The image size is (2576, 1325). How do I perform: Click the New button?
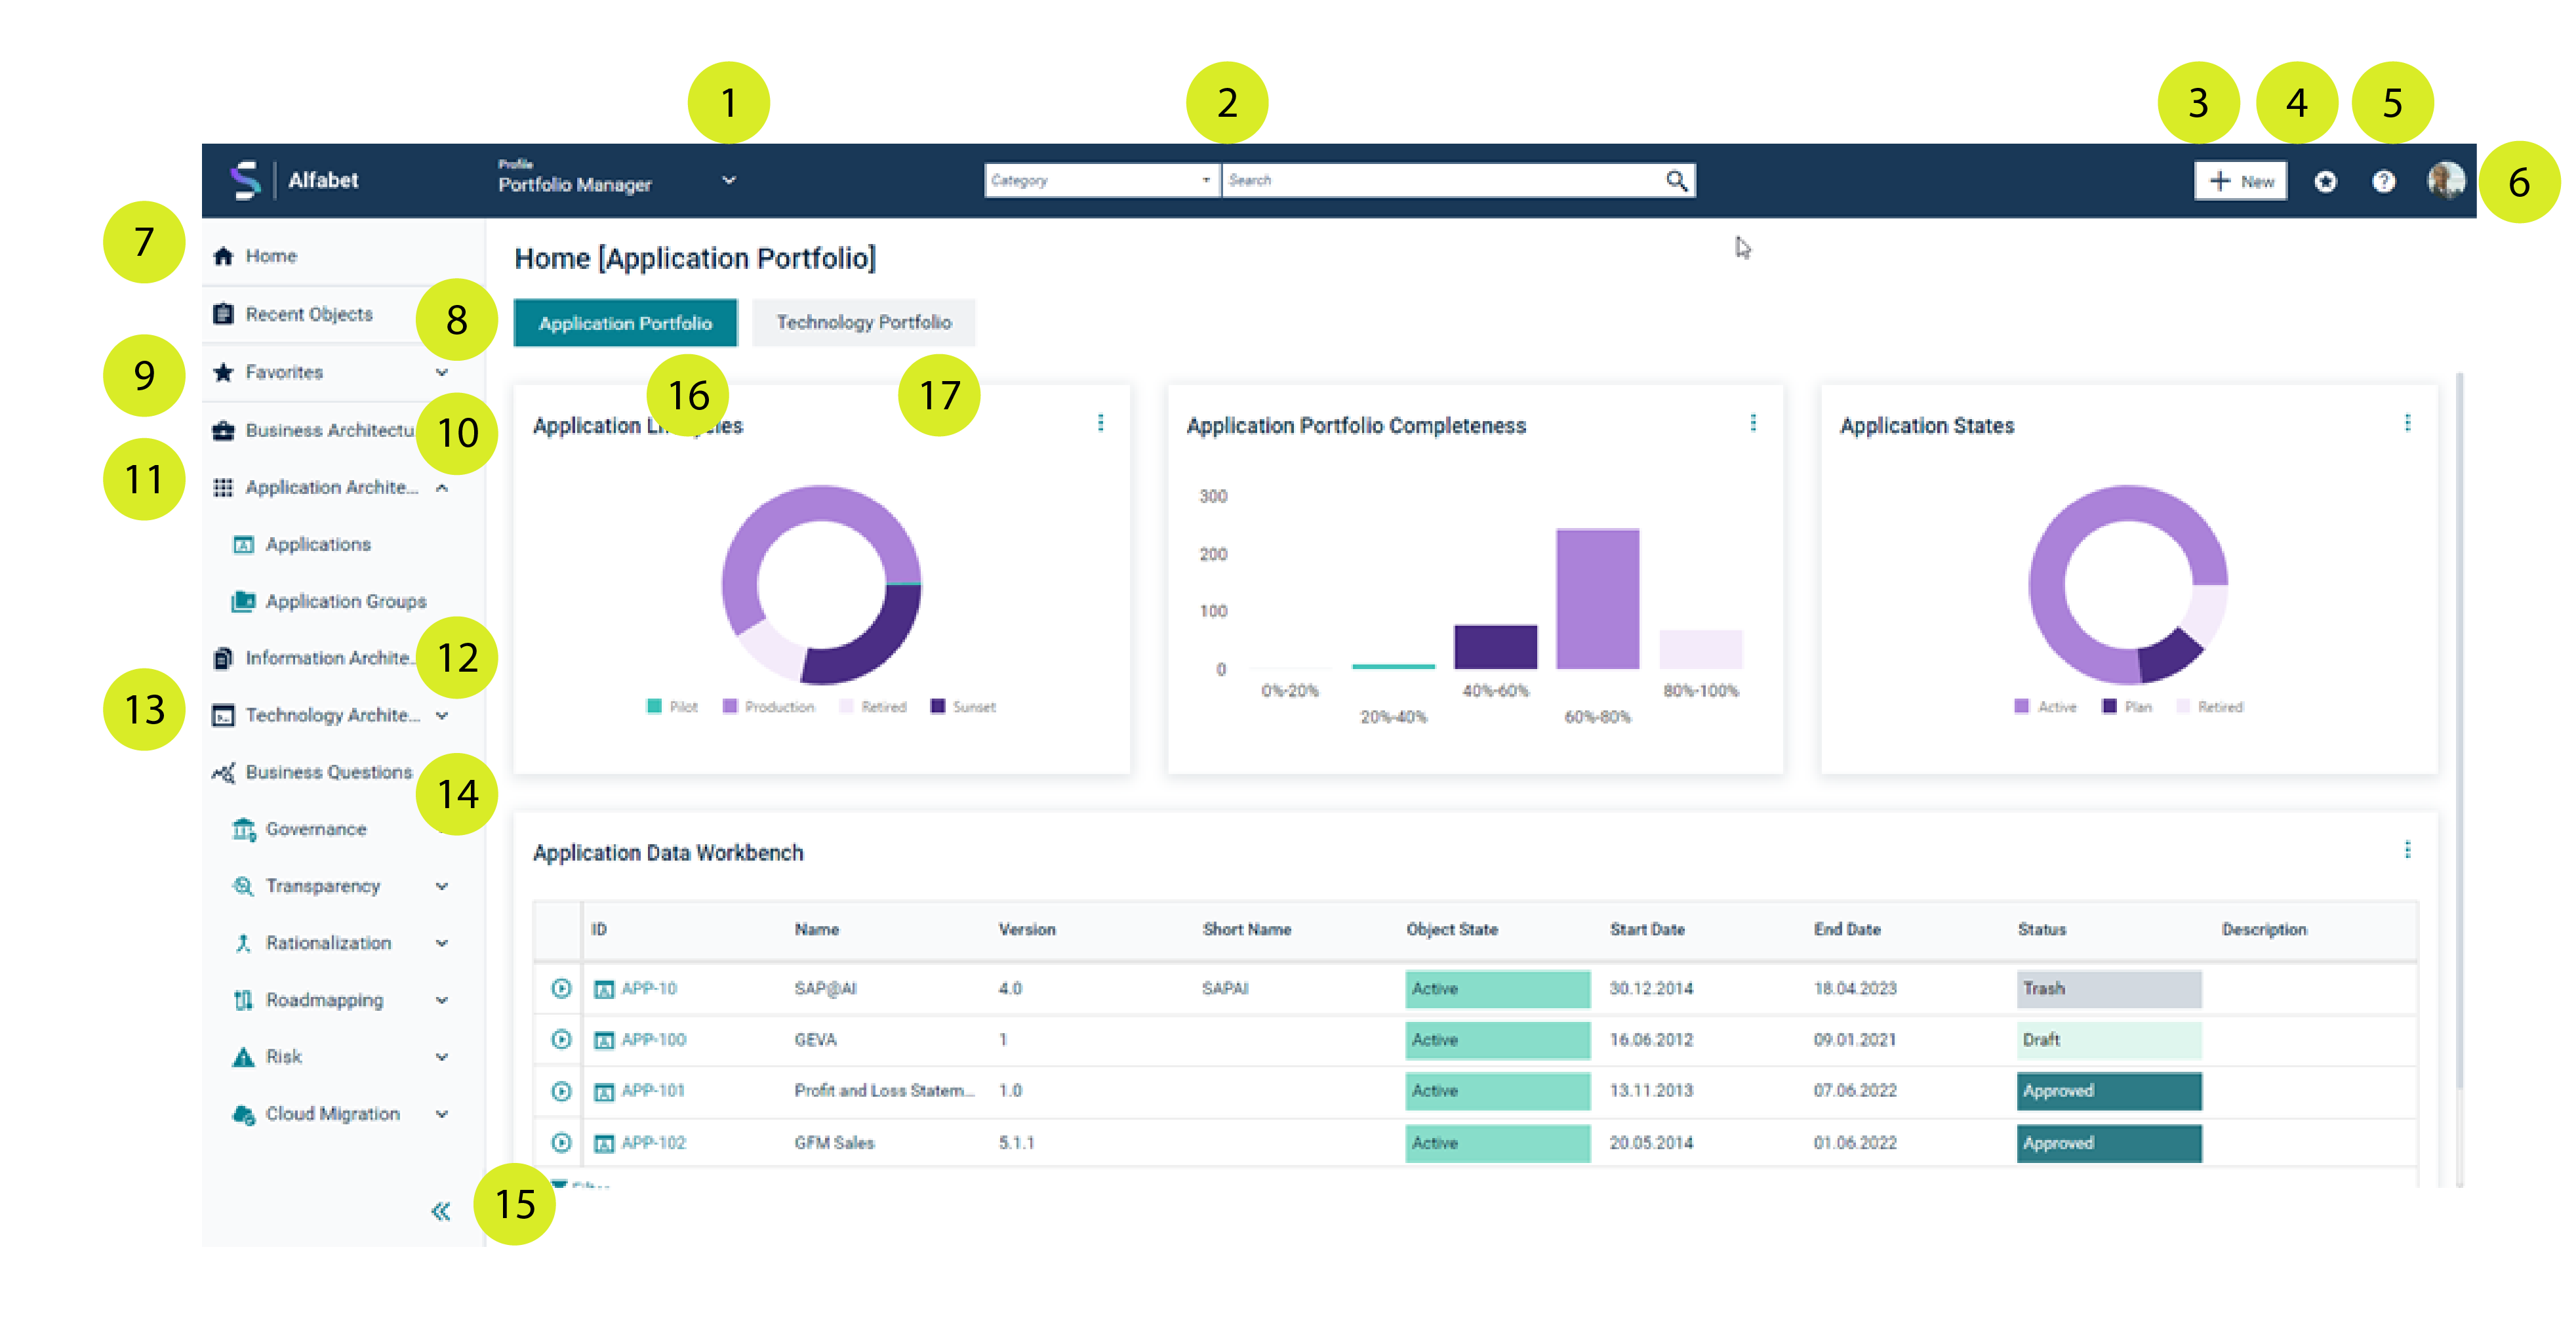pos(2240,181)
